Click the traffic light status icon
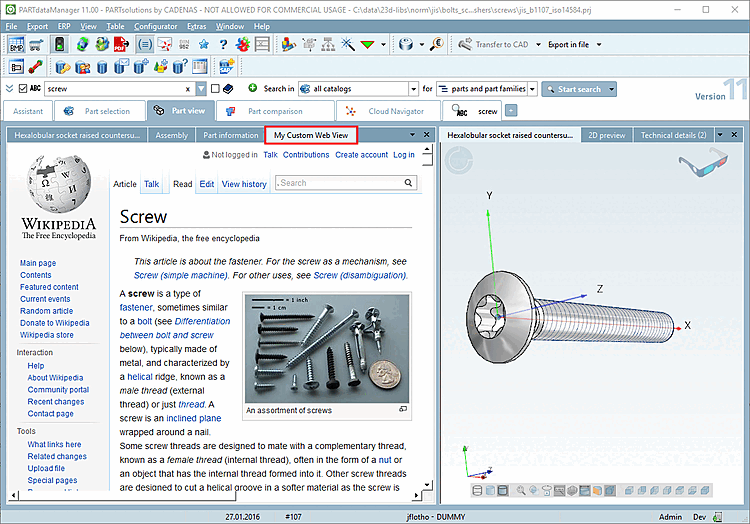The height and width of the screenshot is (524, 750). [x=58, y=45]
